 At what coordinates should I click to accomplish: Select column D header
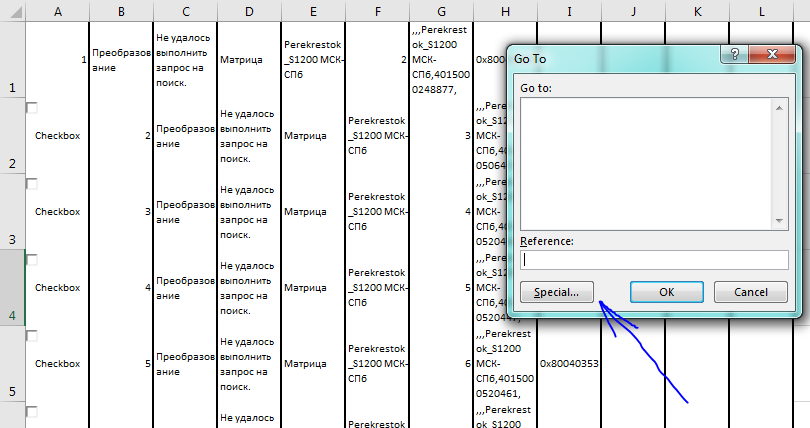[x=250, y=11]
